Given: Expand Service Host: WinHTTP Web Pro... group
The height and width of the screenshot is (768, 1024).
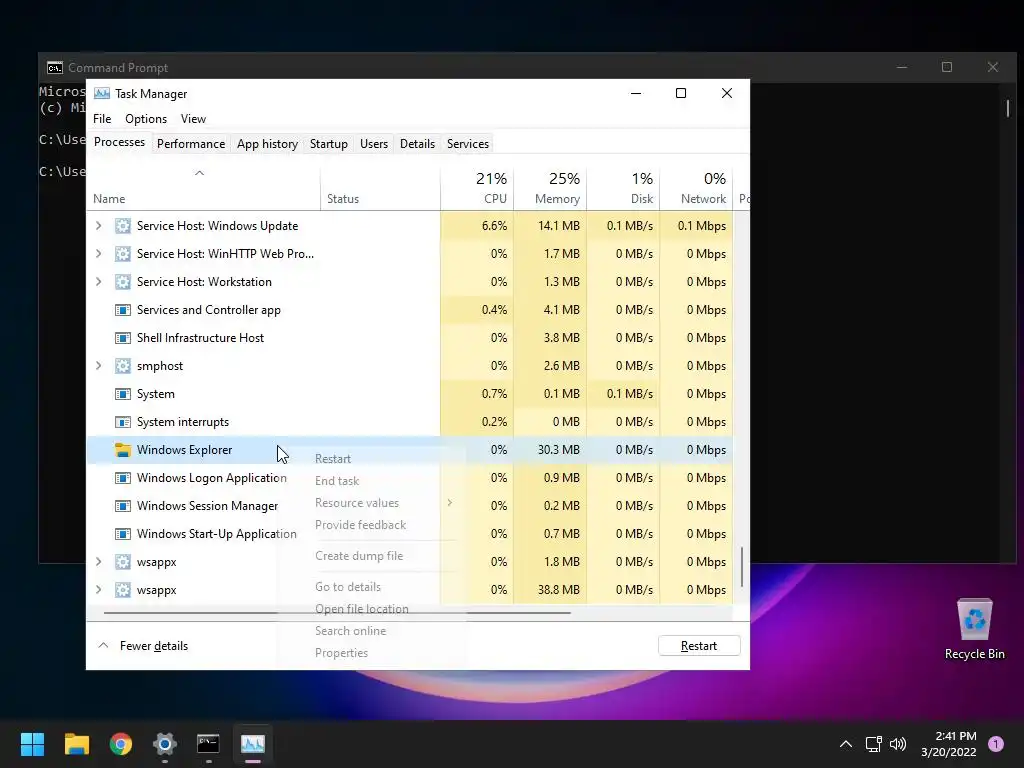Looking at the screenshot, I should pyautogui.click(x=99, y=254).
